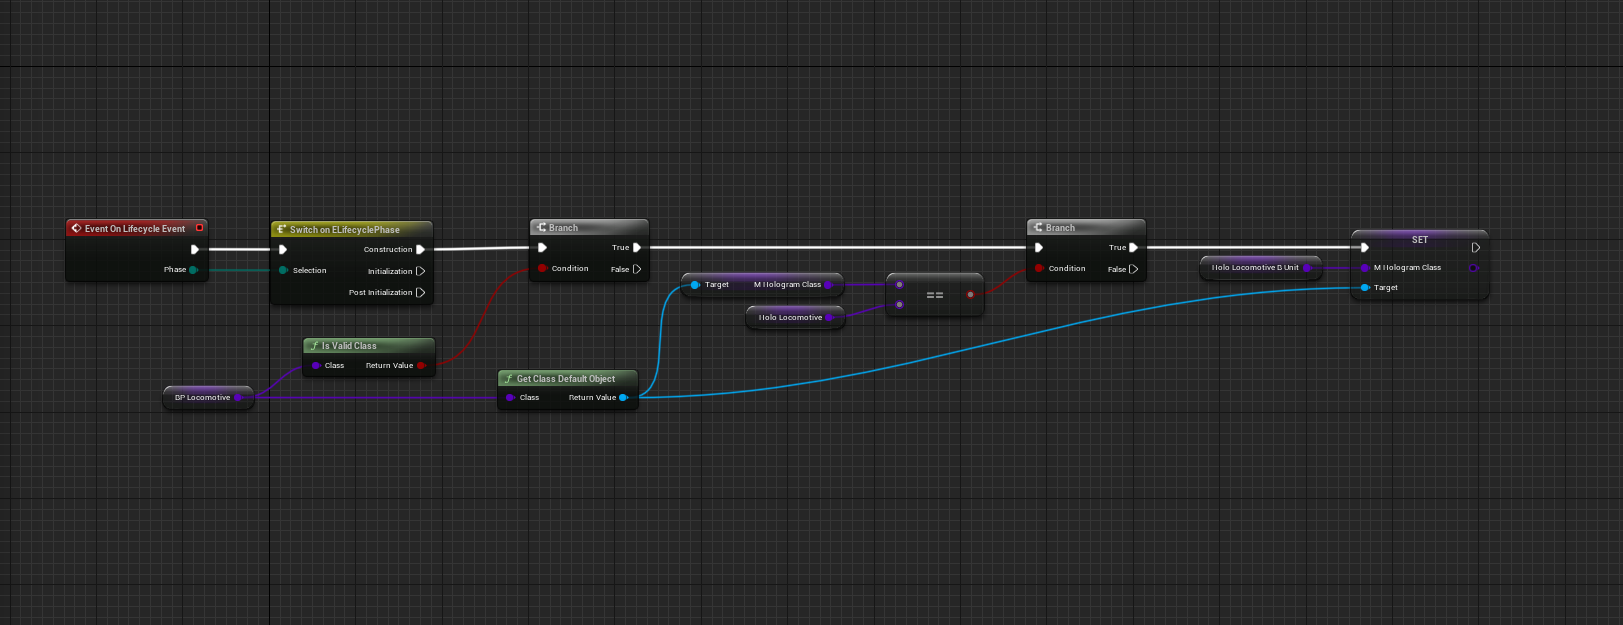Click the Post Initialization exec output pin

[x=421, y=293]
